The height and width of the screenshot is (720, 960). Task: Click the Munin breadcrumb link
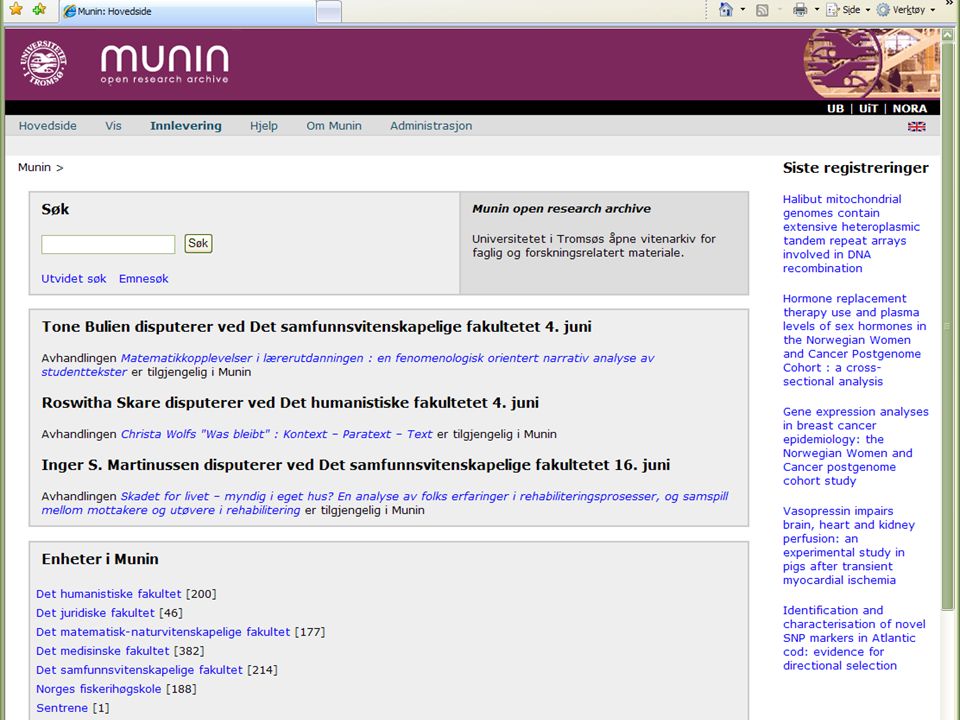(x=34, y=167)
